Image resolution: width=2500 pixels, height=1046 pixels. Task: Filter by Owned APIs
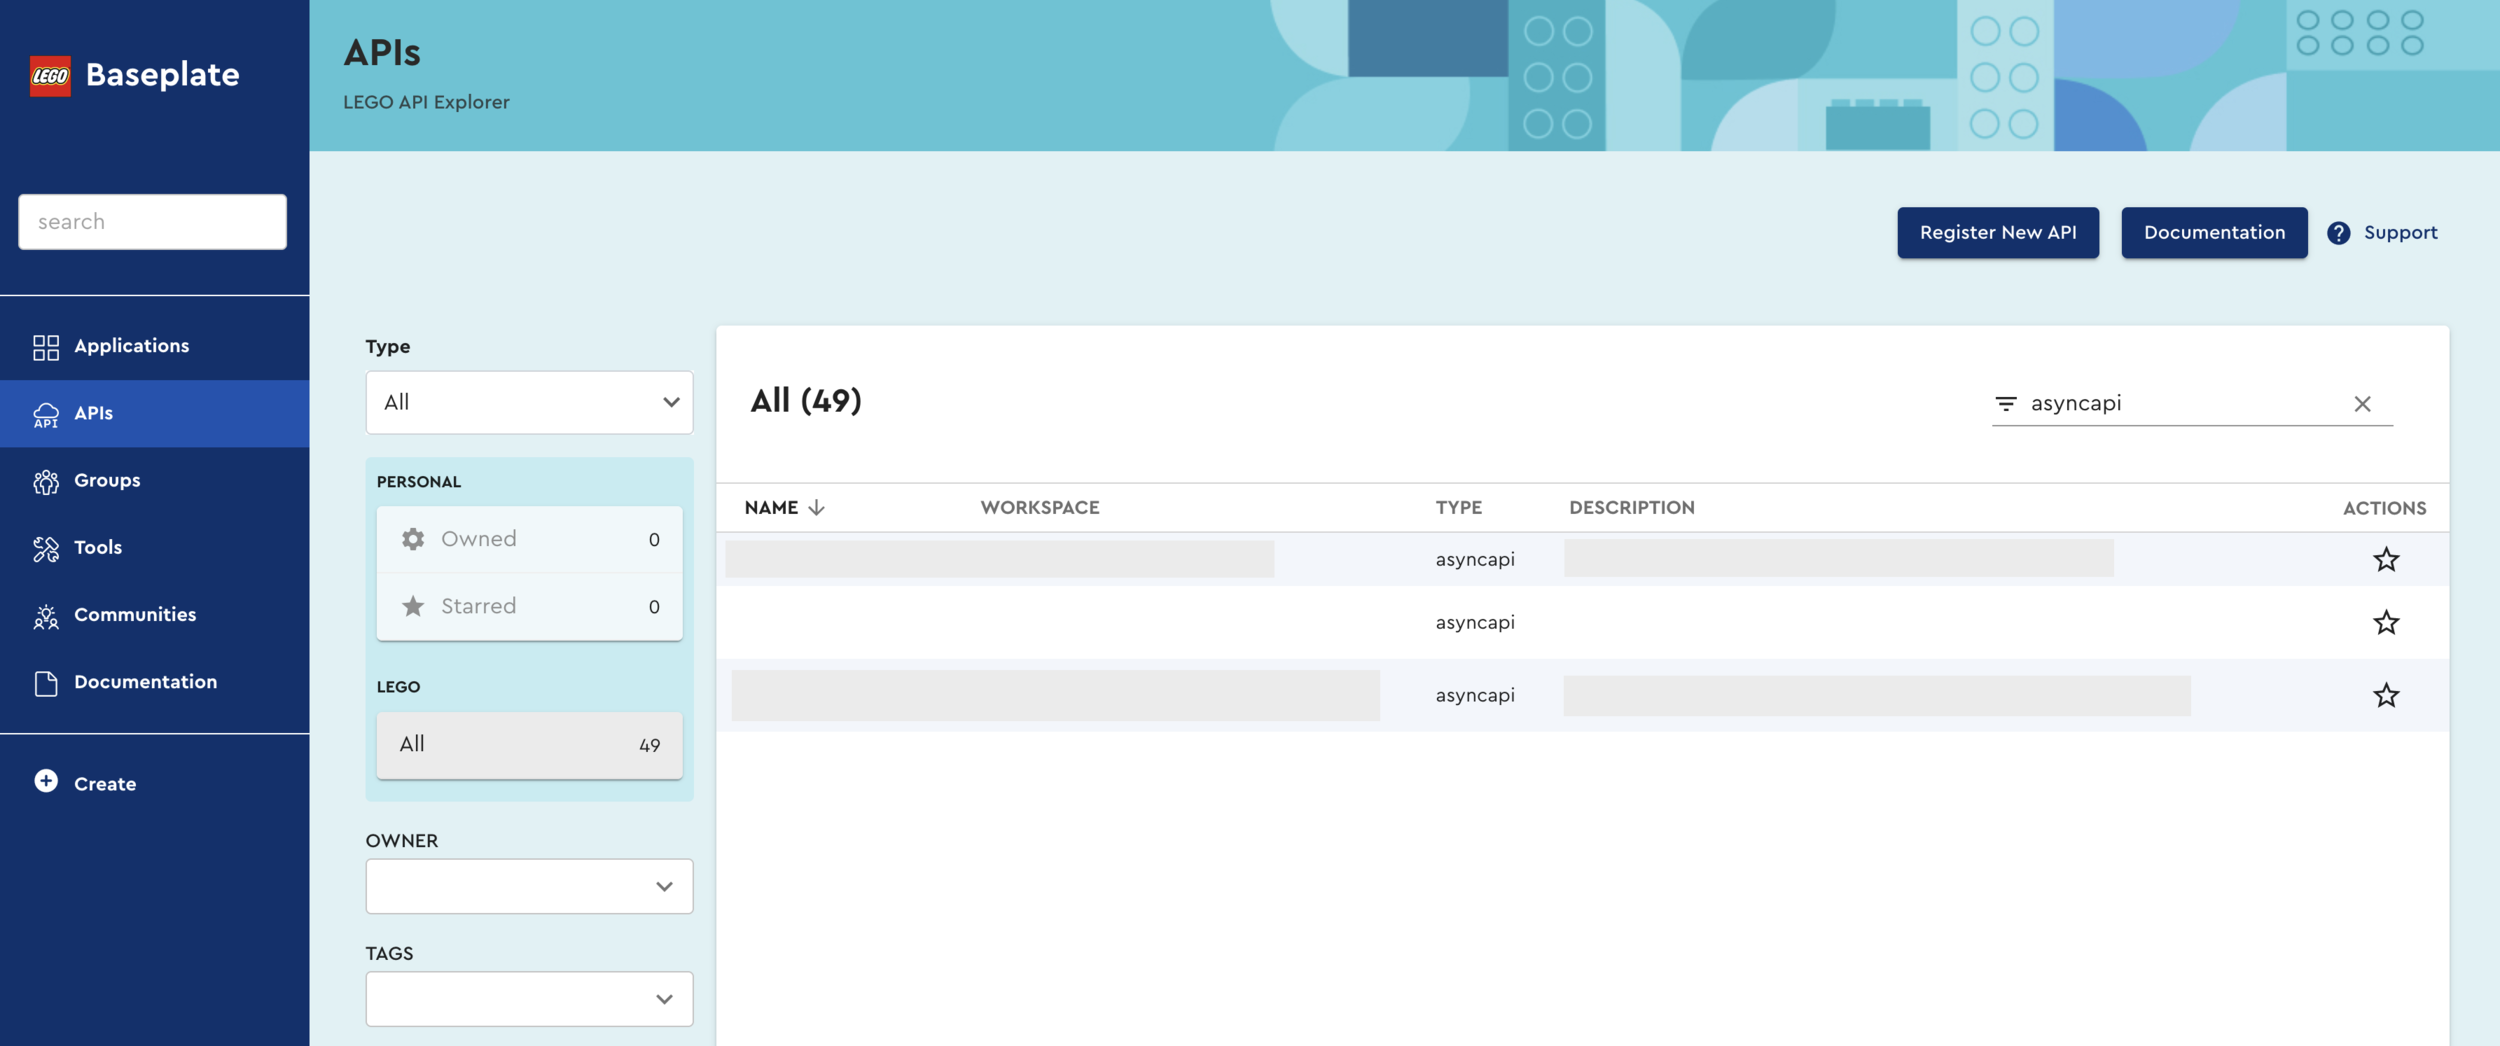click(x=529, y=539)
